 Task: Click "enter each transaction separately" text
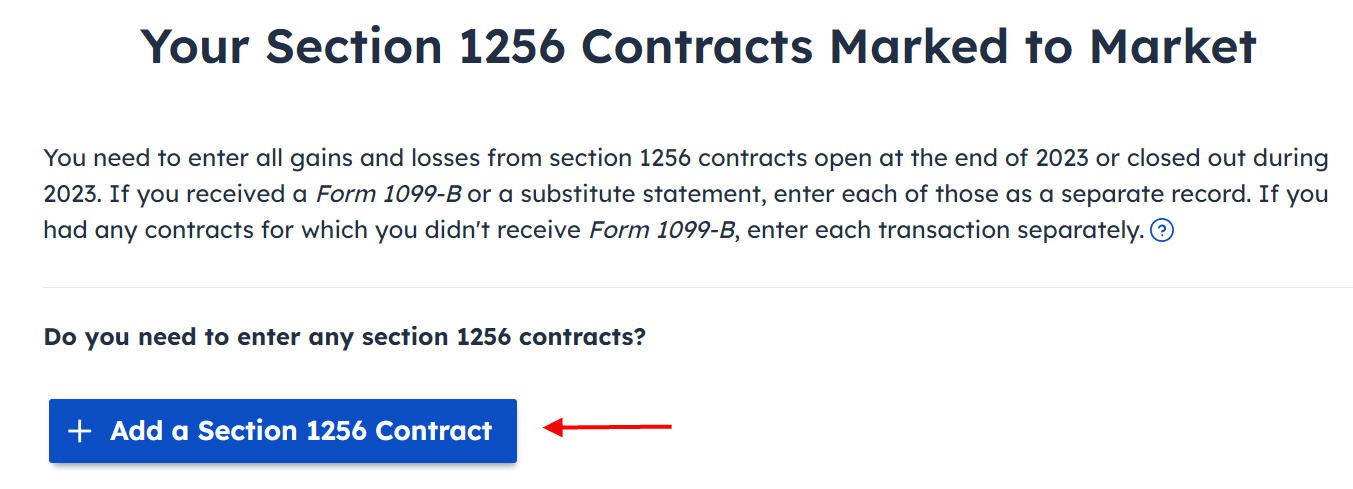[944, 231]
